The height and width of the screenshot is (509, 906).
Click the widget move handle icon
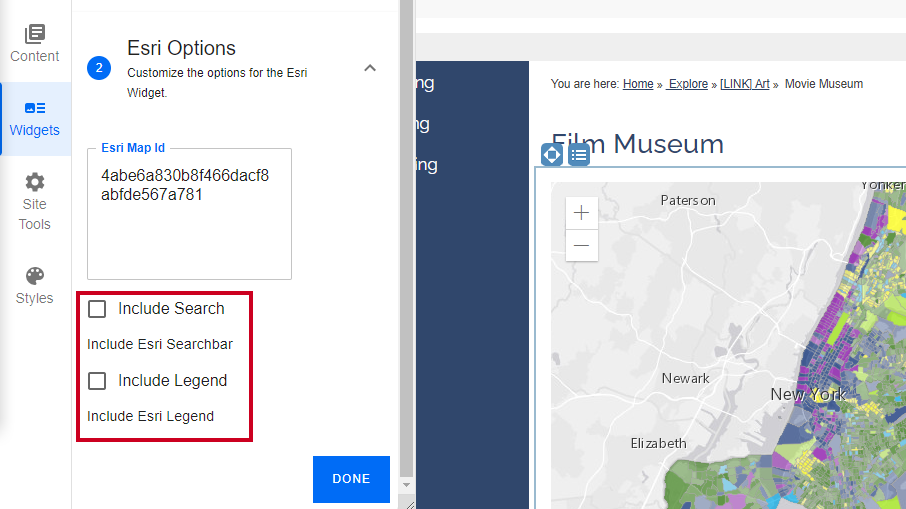point(552,155)
